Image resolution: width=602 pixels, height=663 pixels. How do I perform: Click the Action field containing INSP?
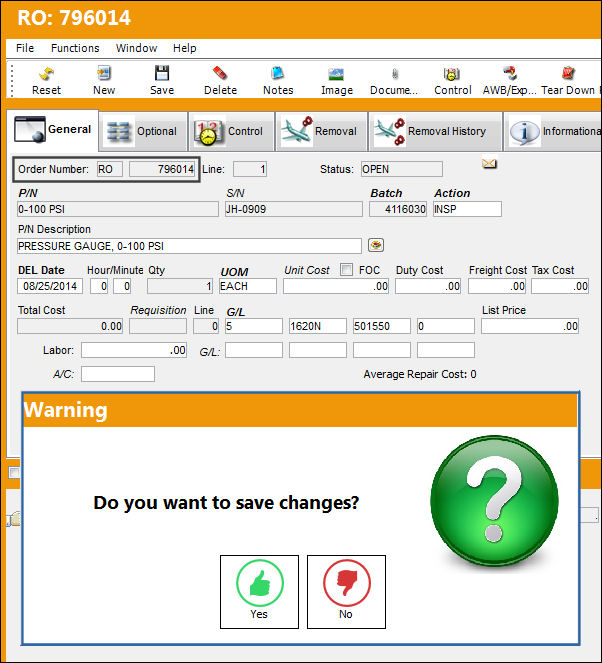coord(467,209)
